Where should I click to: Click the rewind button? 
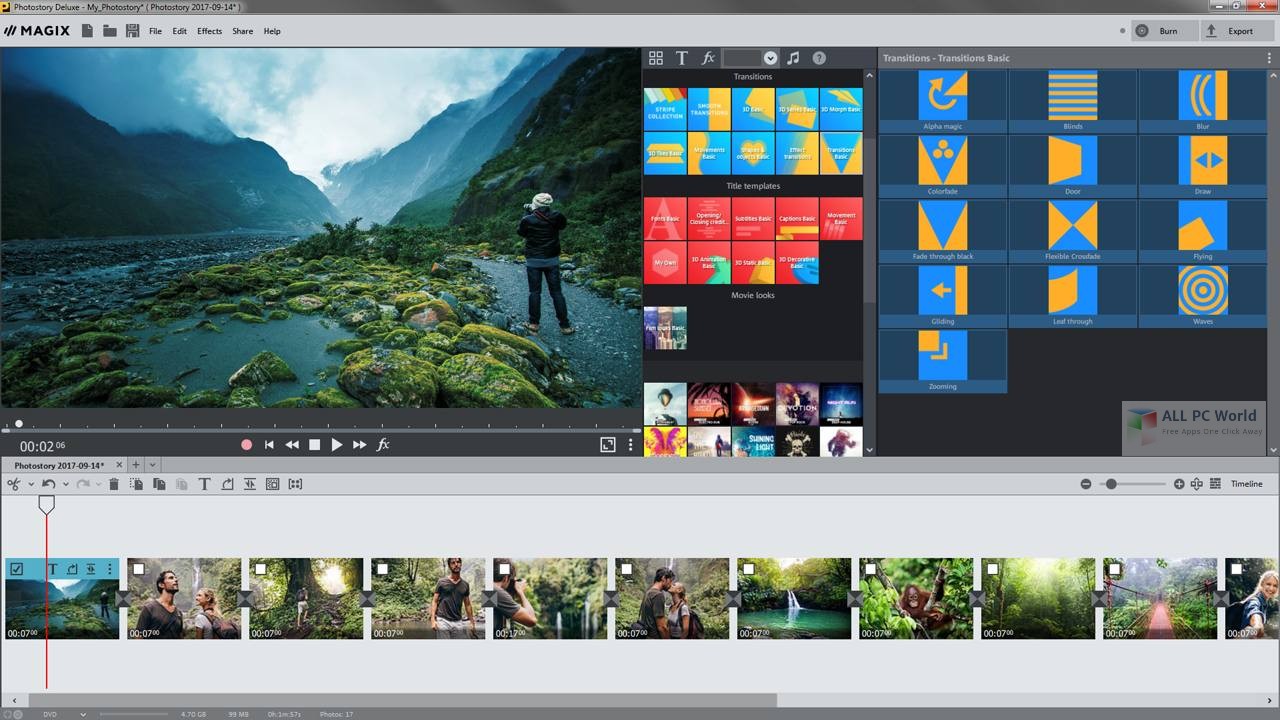click(292, 445)
